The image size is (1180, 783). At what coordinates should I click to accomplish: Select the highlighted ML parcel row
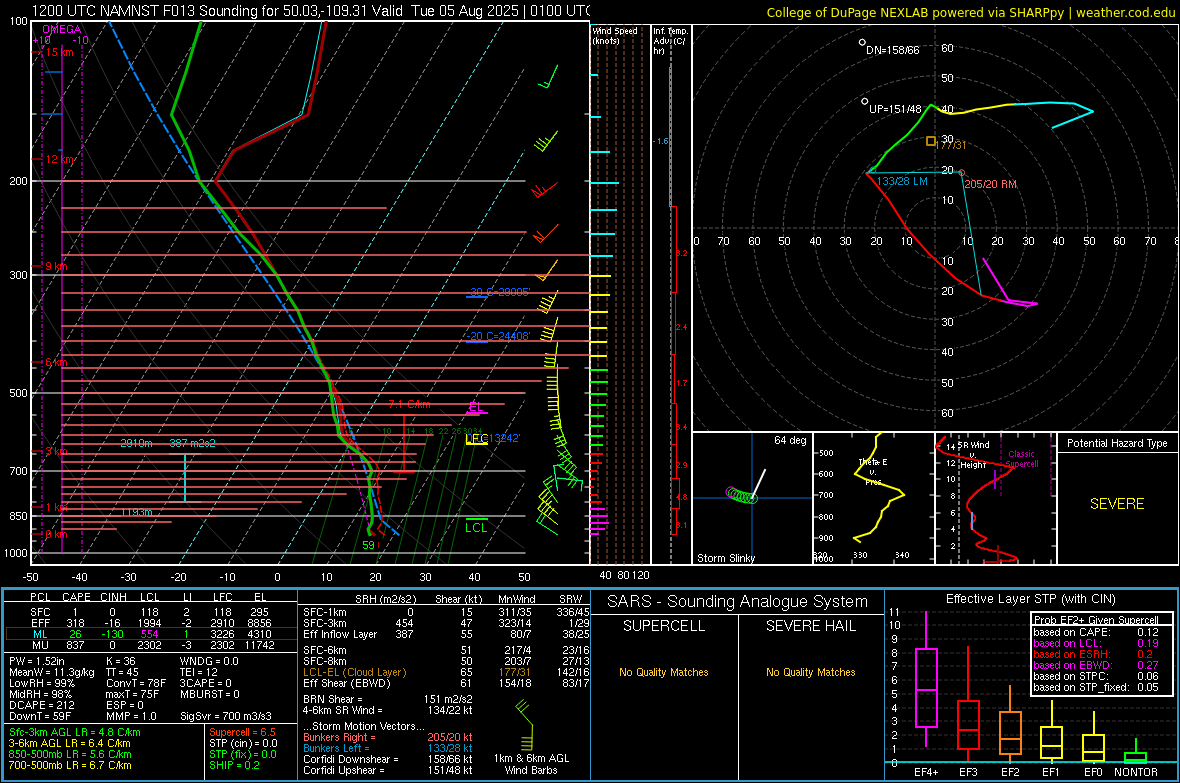coord(150,634)
